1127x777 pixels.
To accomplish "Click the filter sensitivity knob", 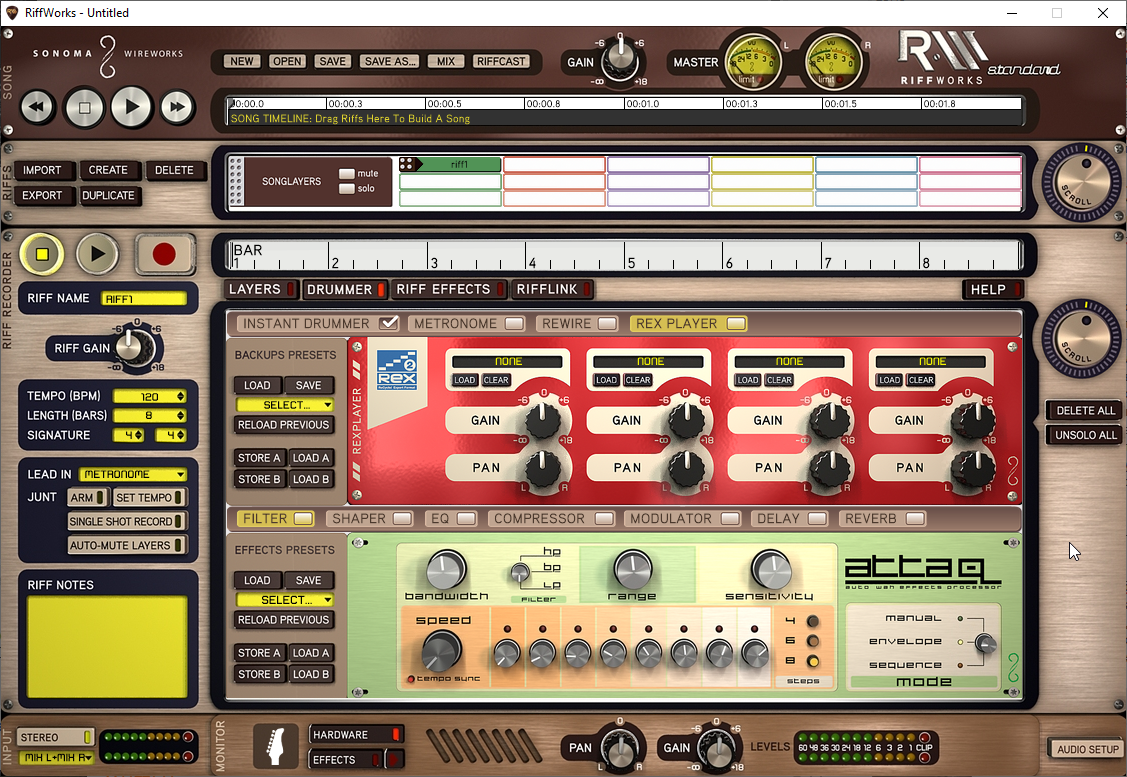I will 770,570.
